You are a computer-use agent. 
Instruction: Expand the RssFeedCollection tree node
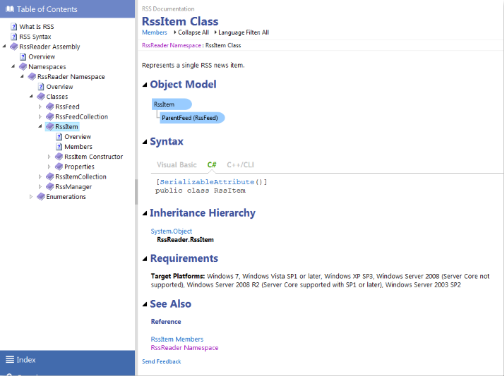tap(40, 117)
